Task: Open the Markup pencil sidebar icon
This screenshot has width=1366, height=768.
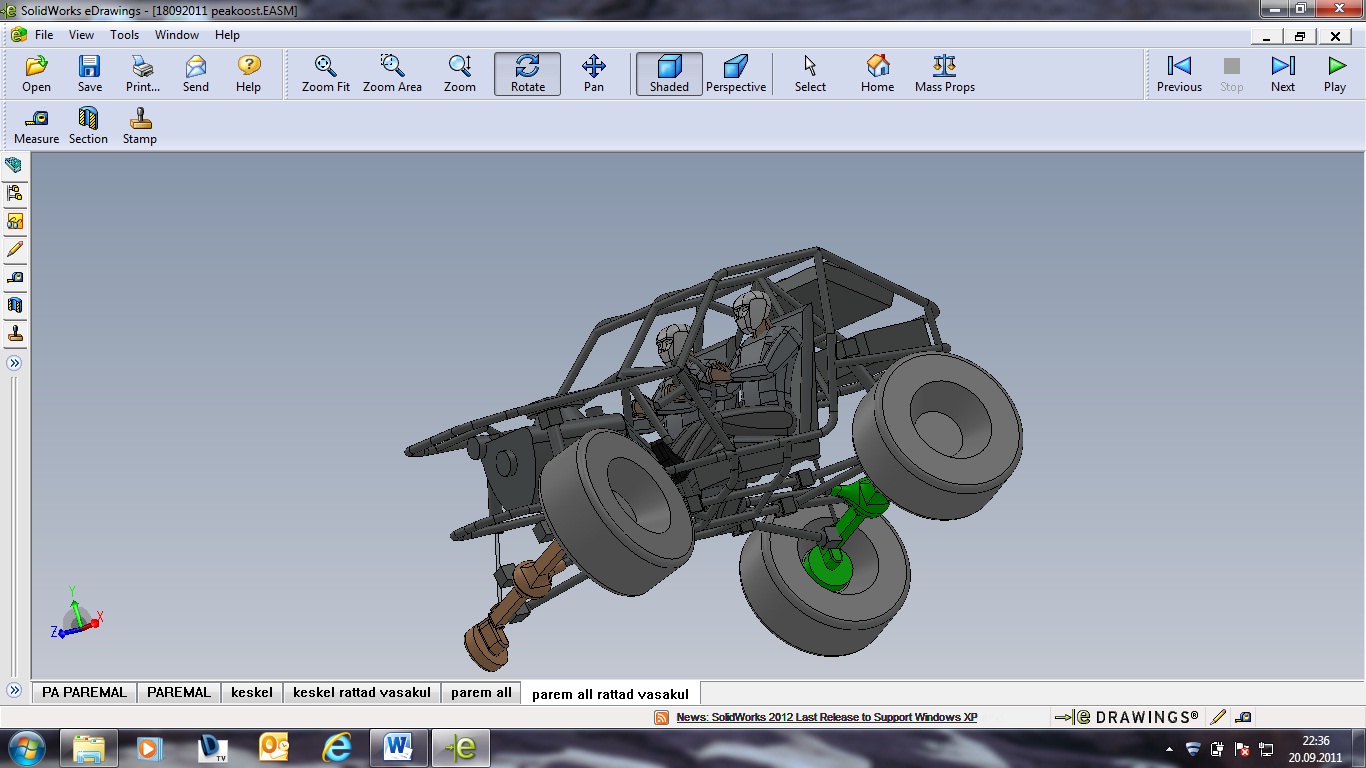Action: [x=14, y=249]
